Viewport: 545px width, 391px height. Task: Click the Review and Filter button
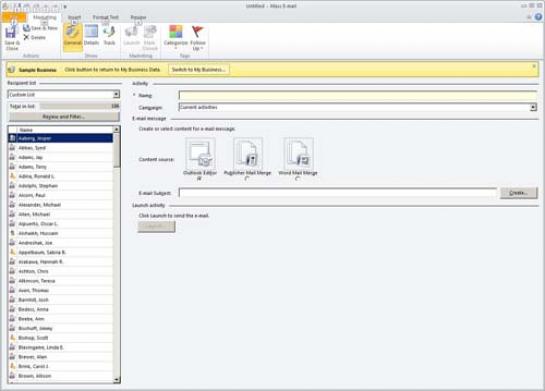tap(64, 116)
